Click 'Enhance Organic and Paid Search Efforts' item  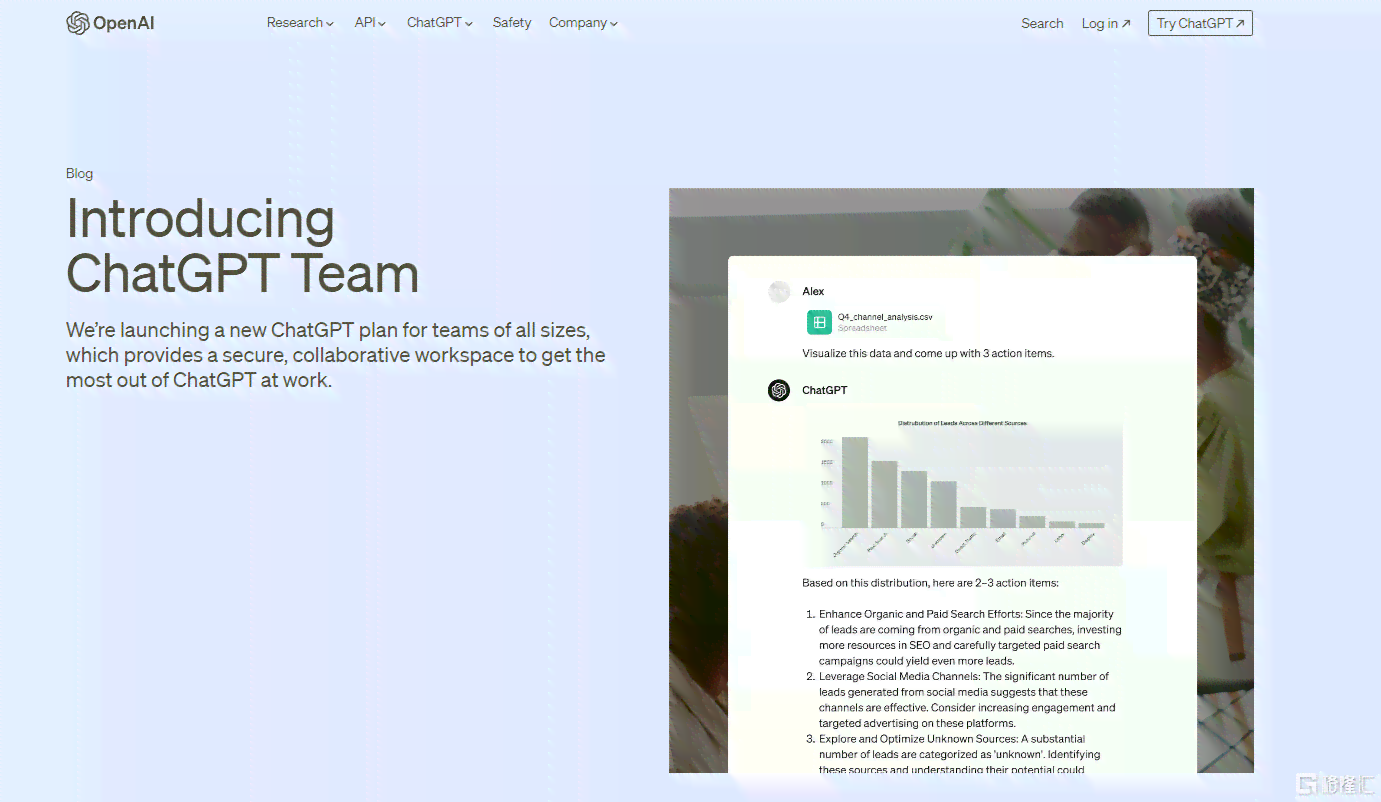(970, 638)
